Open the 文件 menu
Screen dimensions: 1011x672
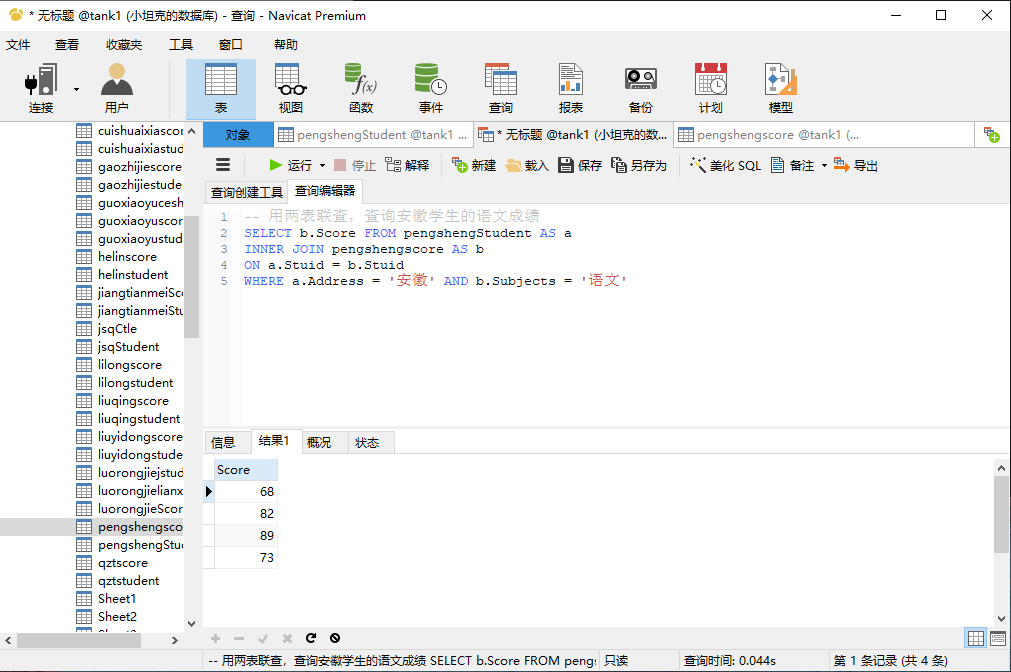pos(18,44)
